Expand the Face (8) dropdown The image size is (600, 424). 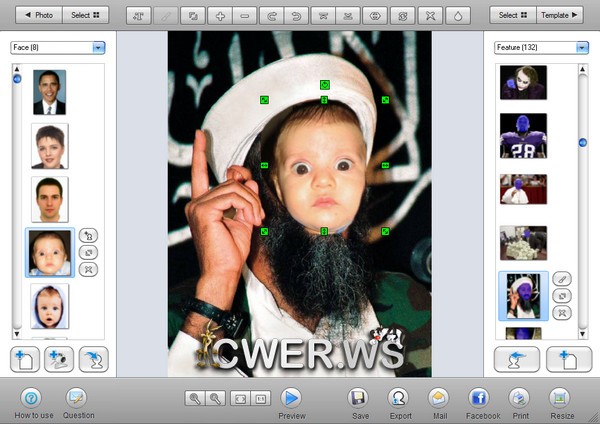[x=98, y=47]
